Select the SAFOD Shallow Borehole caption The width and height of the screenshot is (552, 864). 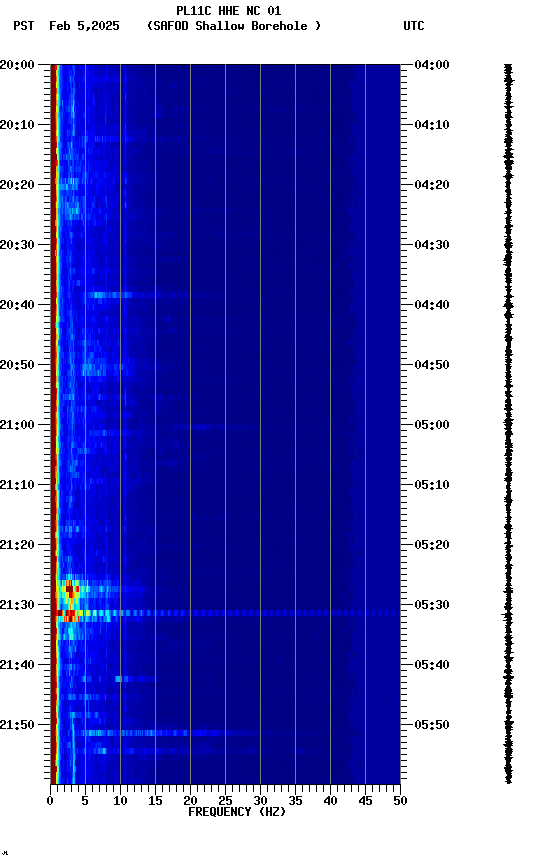point(234,26)
